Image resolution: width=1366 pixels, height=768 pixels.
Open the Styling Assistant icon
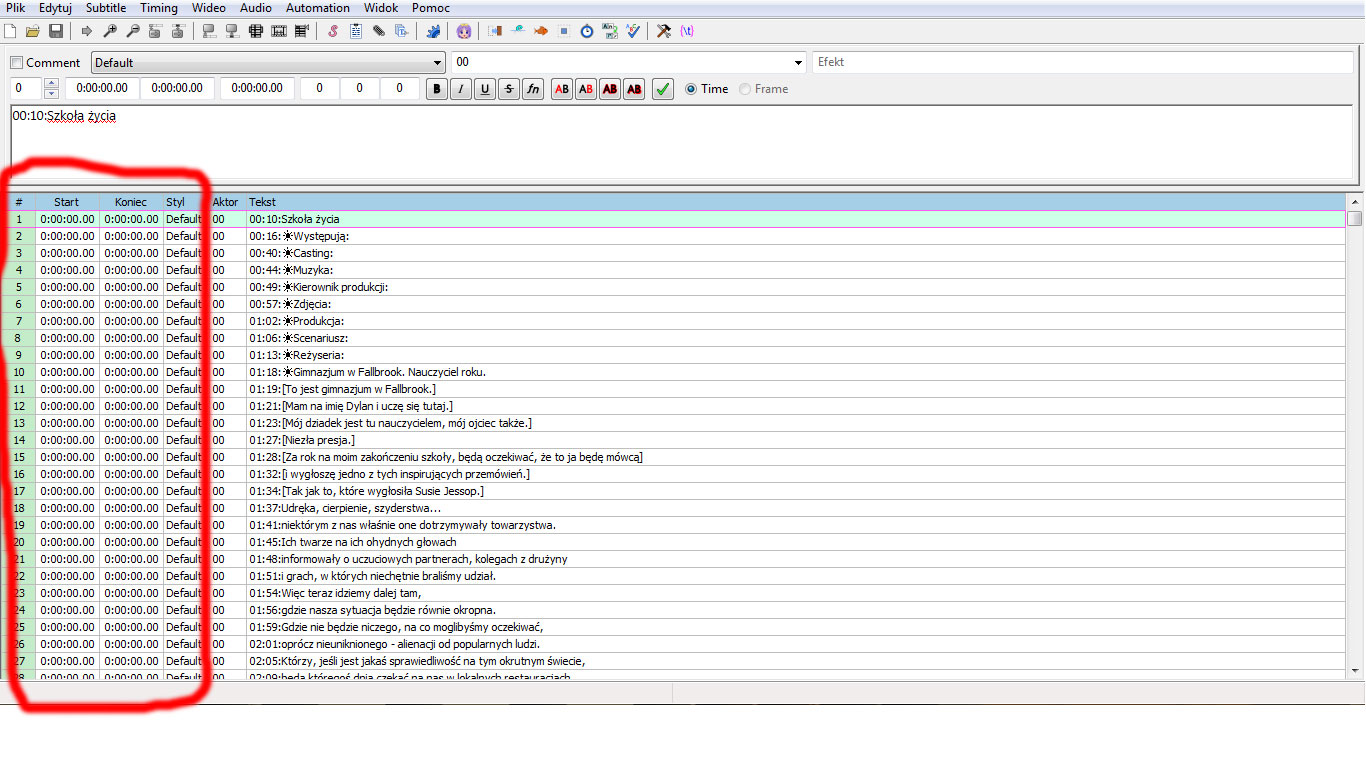tap(518, 31)
